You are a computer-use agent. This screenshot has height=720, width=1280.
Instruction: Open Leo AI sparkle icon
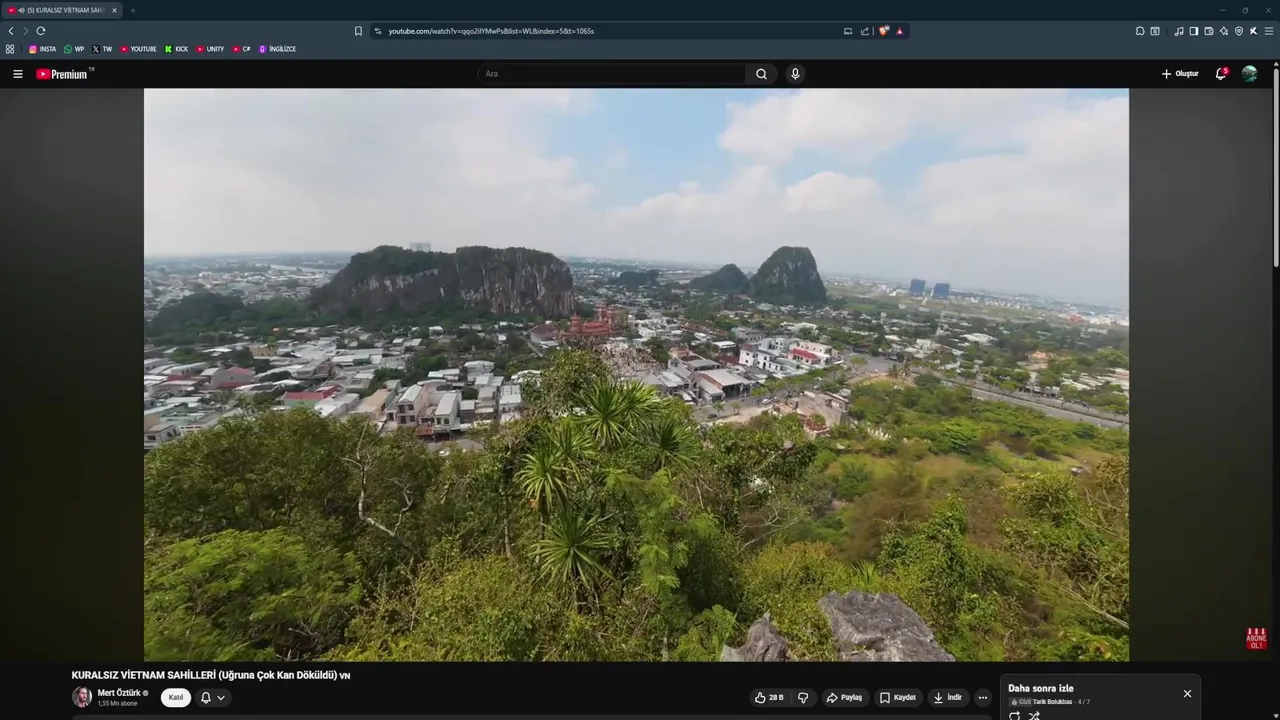click(1224, 31)
